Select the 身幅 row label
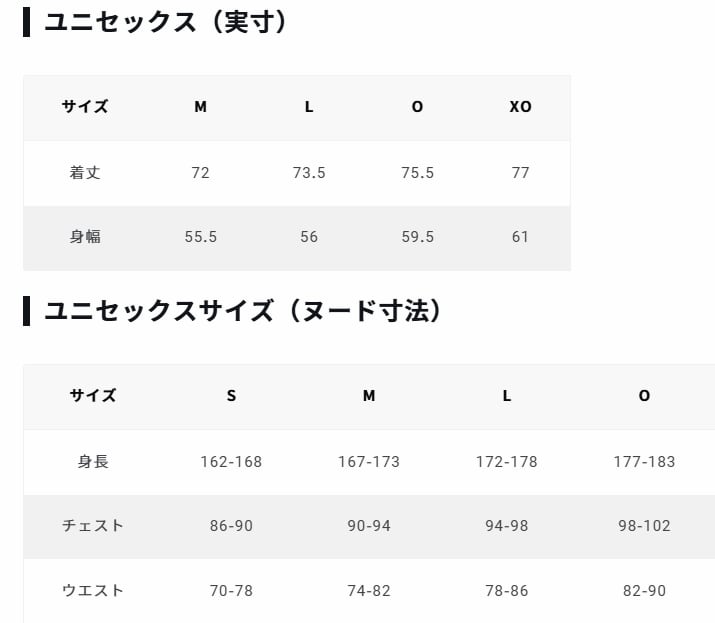The height and width of the screenshot is (623, 715). pos(85,237)
